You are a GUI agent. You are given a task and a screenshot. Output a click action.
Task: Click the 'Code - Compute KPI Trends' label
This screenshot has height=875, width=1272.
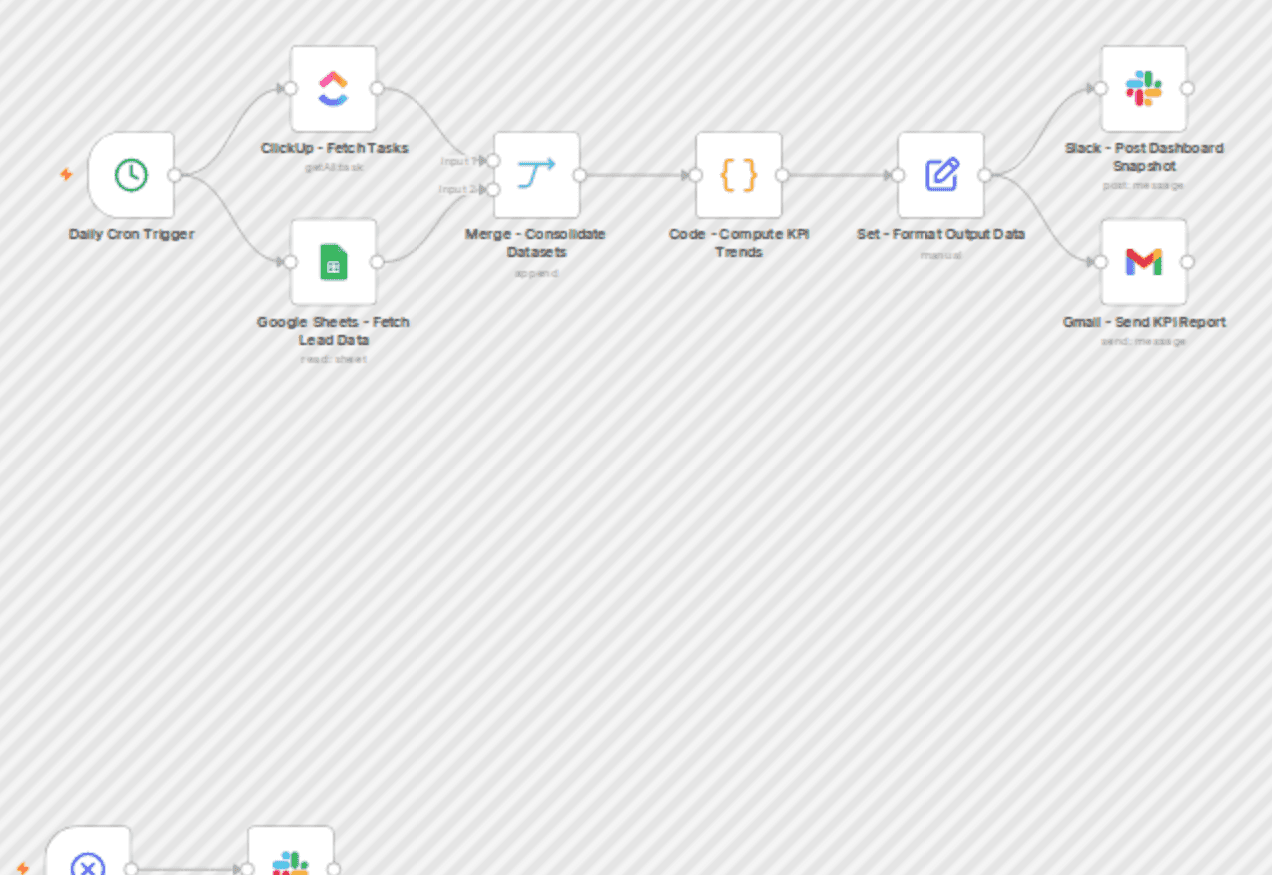[x=739, y=243]
